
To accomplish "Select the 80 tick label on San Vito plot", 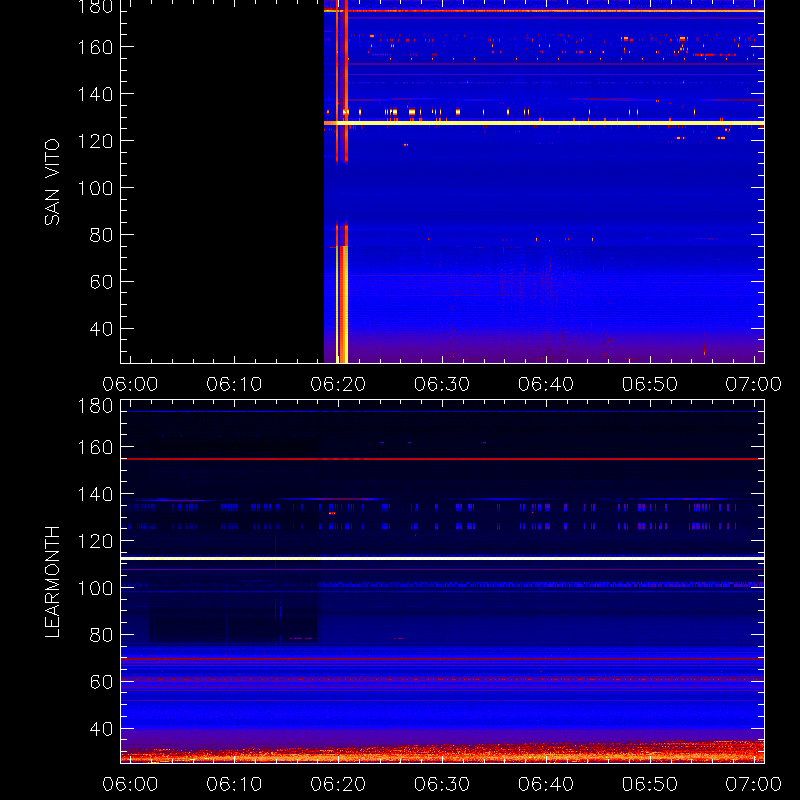I will click(x=101, y=235).
